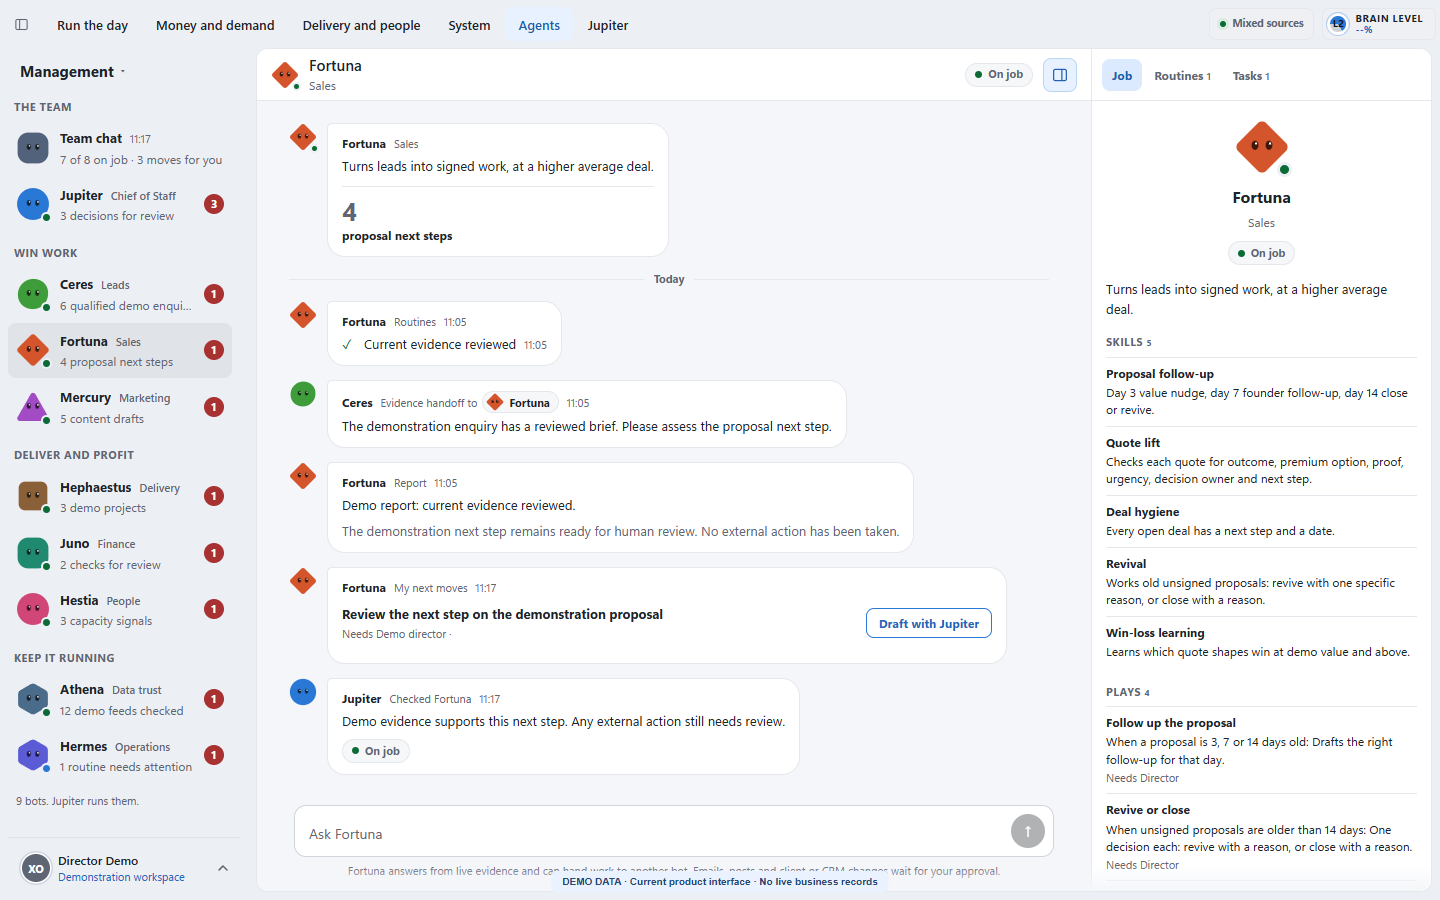The width and height of the screenshot is (1440, 900).
Task: Select the Juno Finance avatar
Action: (x=33, y=553)
